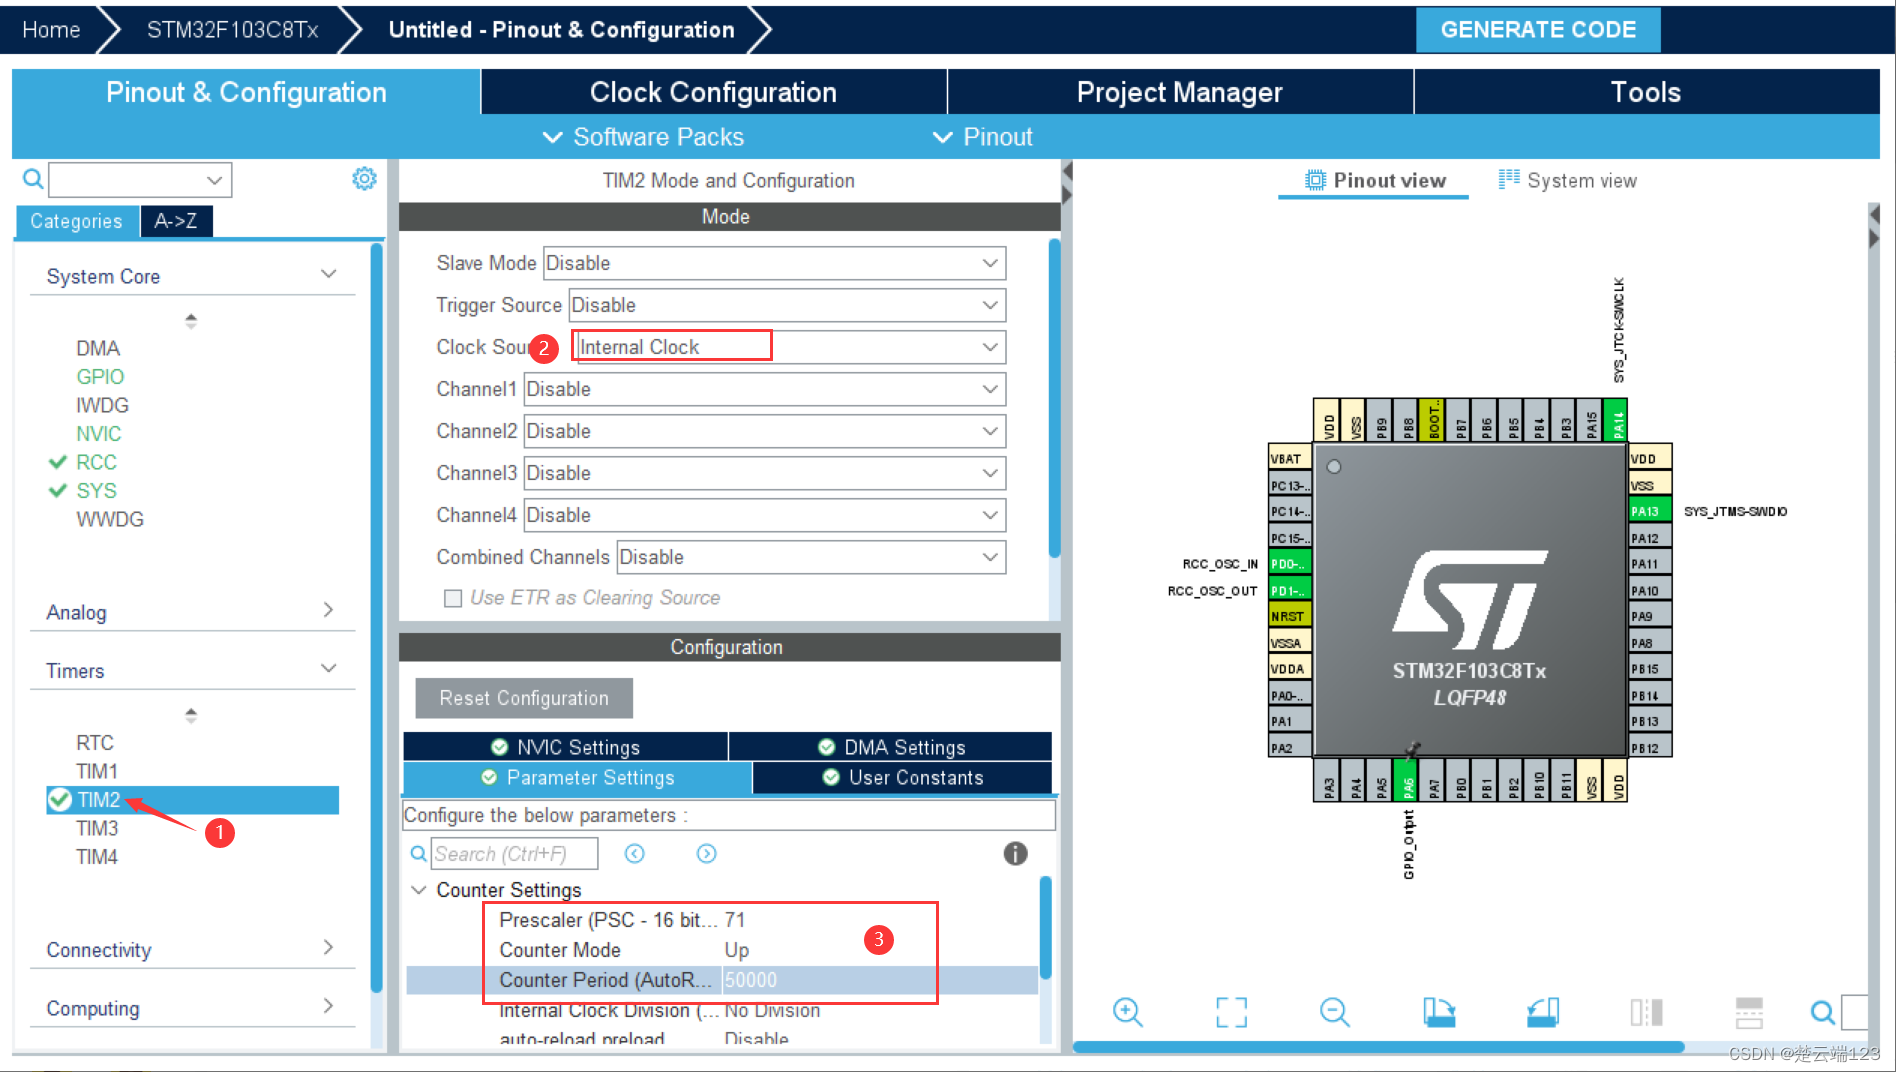Open the Channel4 dropdown
1896x1072 pixels.
[765, 515]
